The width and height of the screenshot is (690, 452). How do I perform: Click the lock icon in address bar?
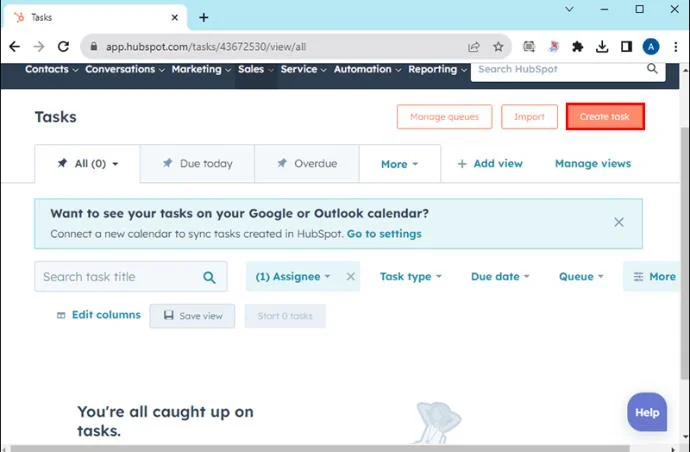click(94, 46)
